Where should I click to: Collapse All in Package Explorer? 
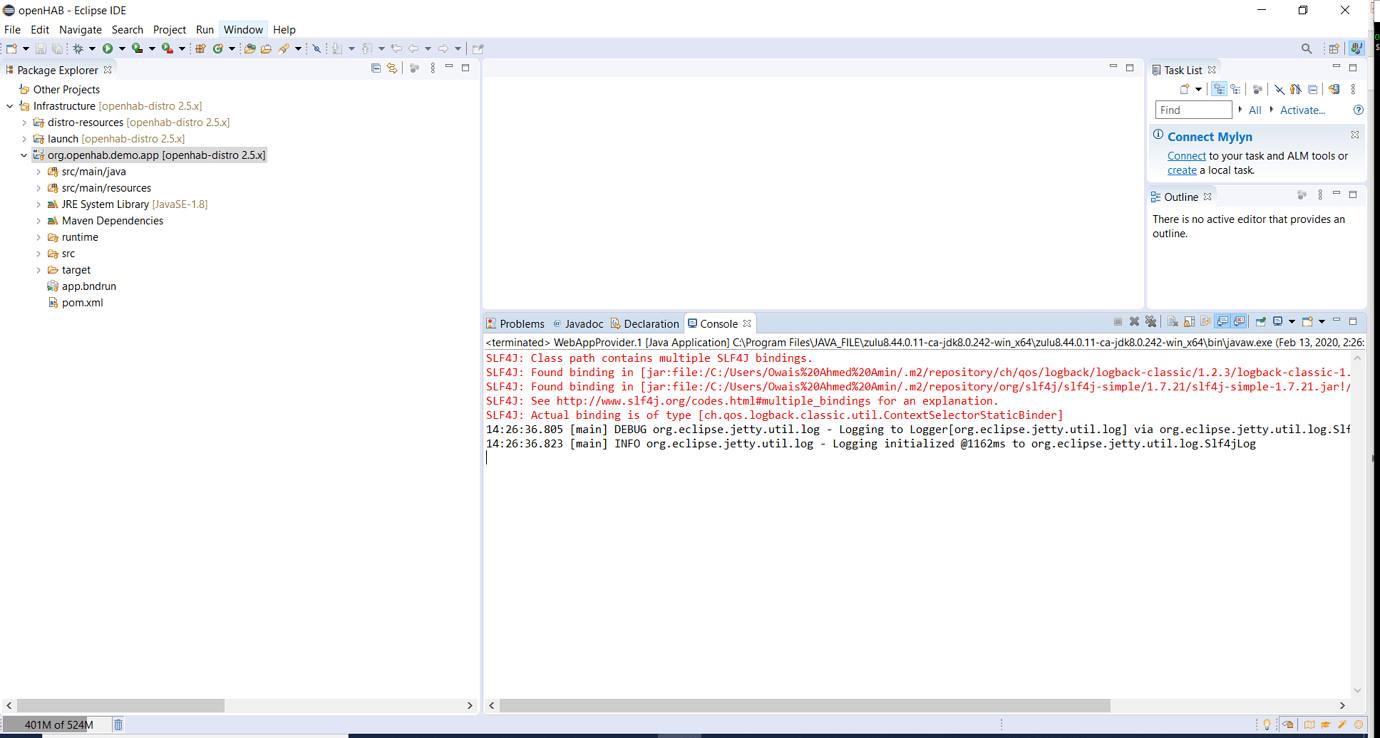coord(376,68)
